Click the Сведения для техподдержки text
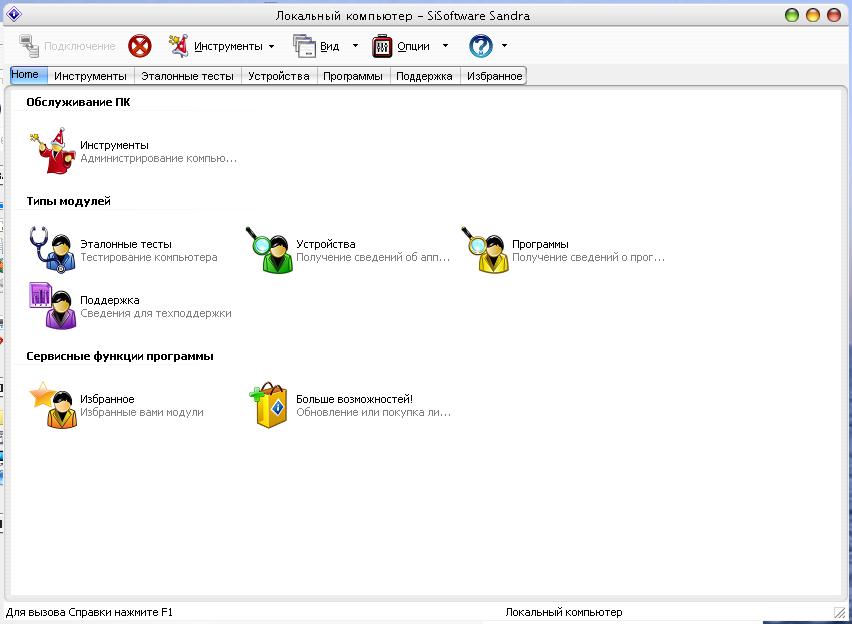The image size is (852, 624). click(156, 314)
